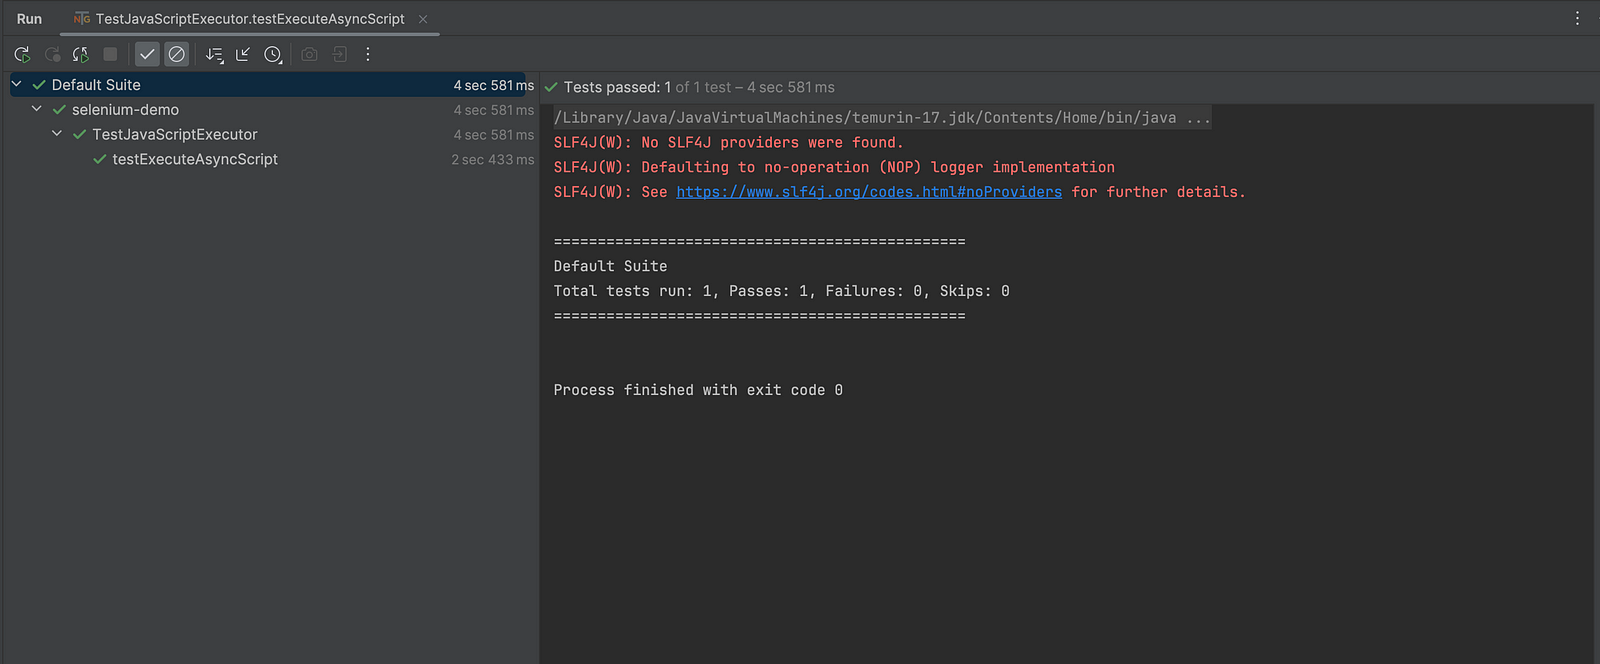The image size is (1600, 664).
Task: Rerun the test with the Rerun icon
Action: pyautogui.click(x=22, y=54)
